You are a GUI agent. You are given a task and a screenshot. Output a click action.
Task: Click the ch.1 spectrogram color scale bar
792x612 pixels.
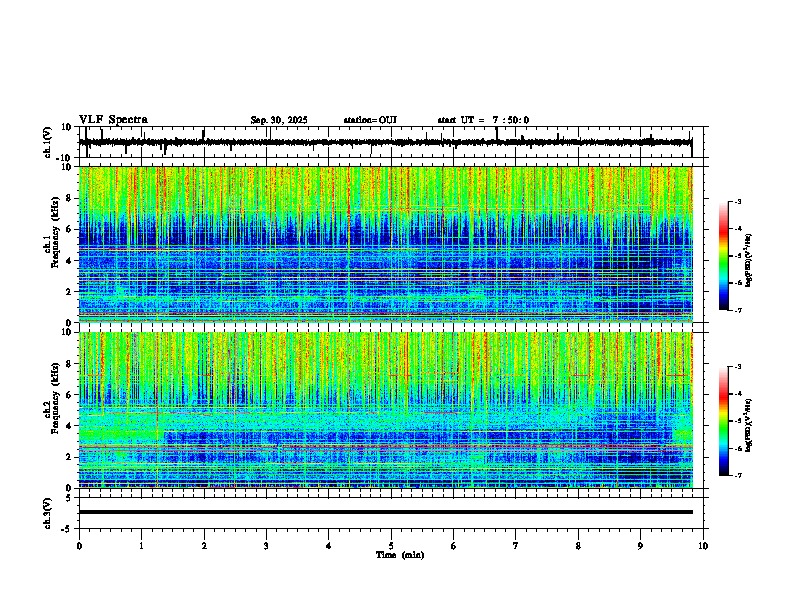click(x=724, y=256)
